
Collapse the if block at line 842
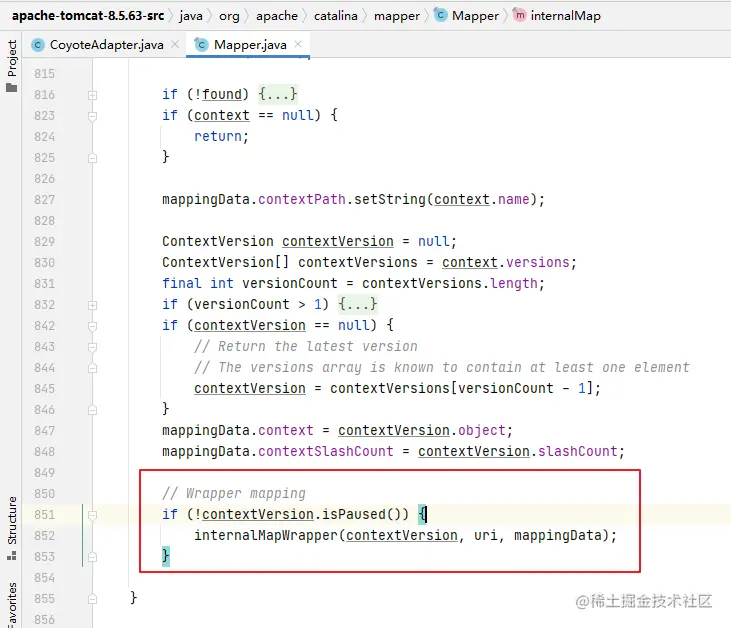tap(92, 326)
